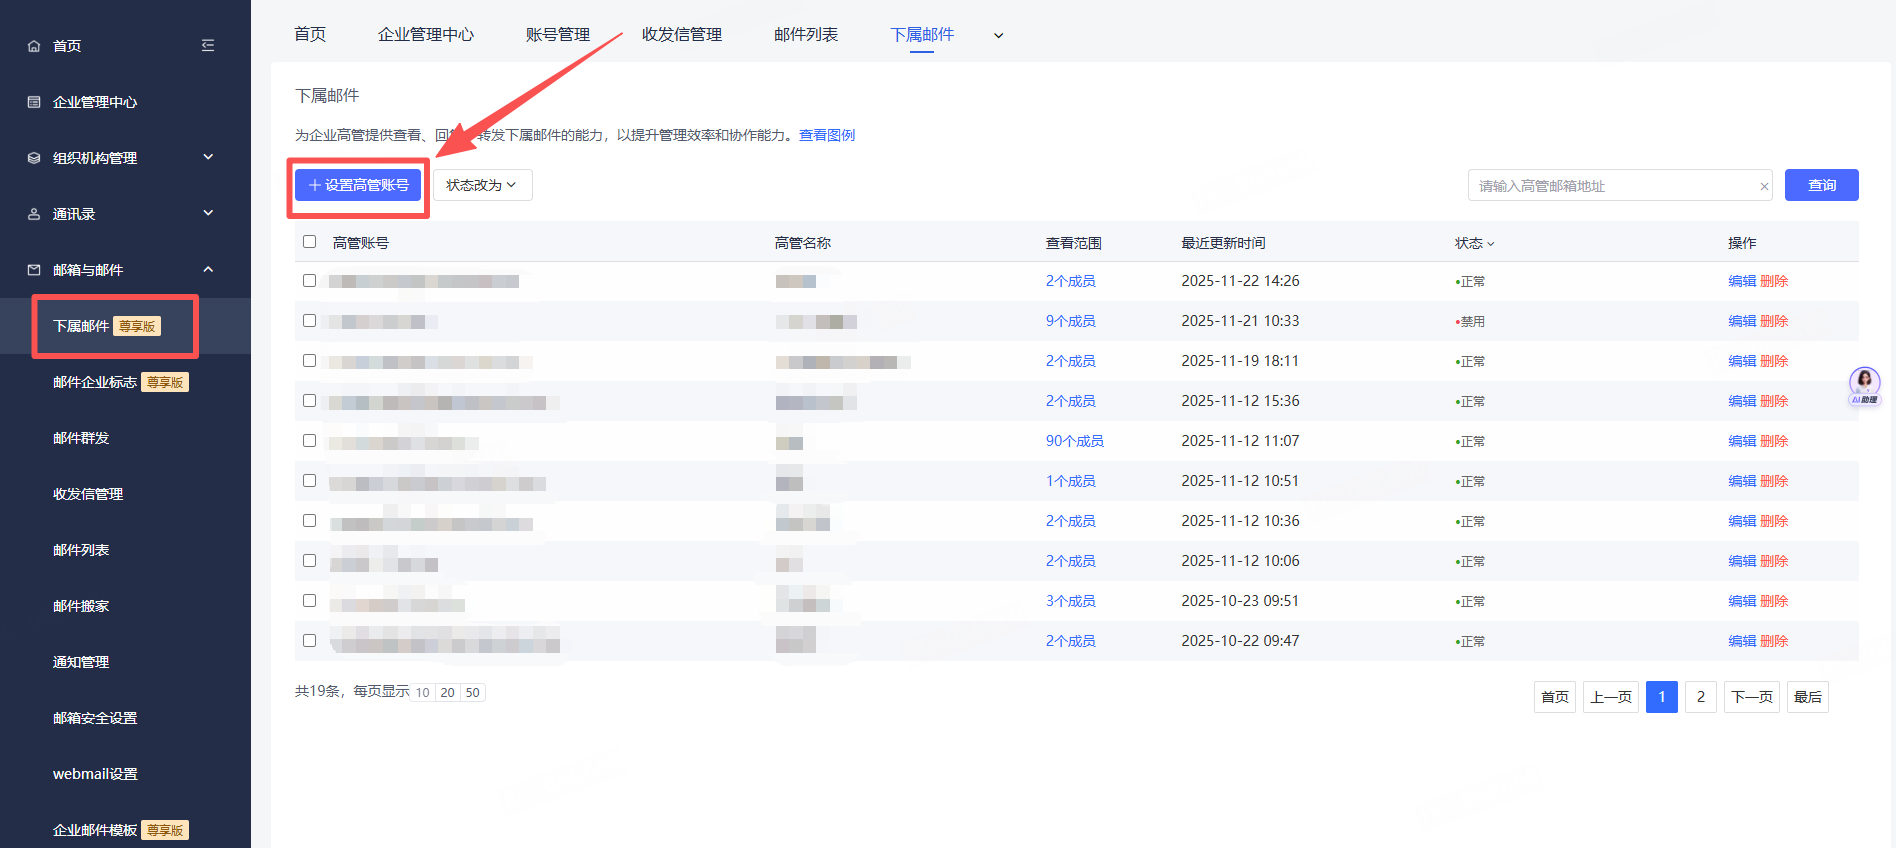
Task: Open the 查看图例 link
Action: (827, 135)
